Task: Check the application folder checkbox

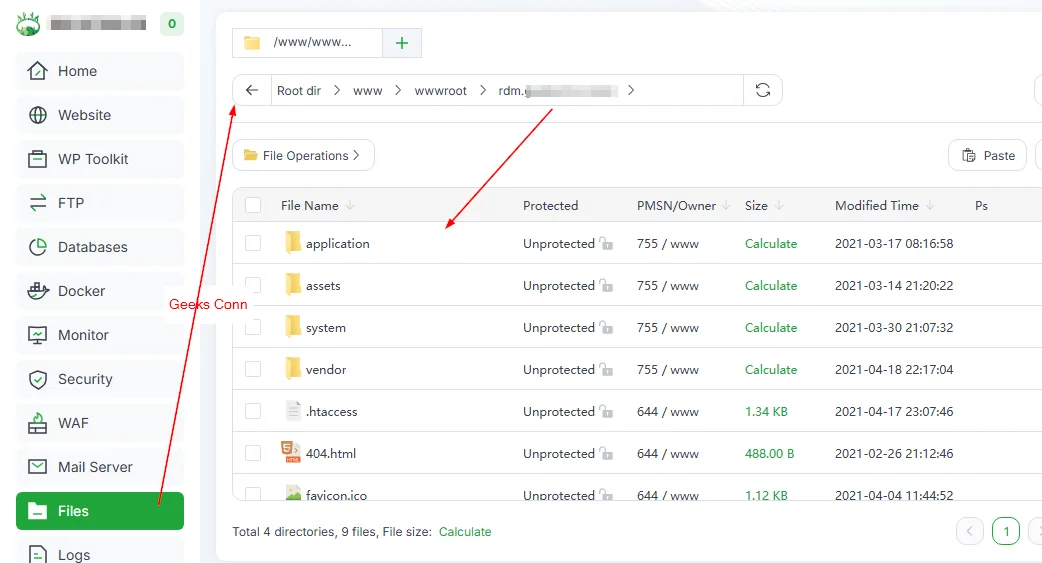Action: coord(253,243)
